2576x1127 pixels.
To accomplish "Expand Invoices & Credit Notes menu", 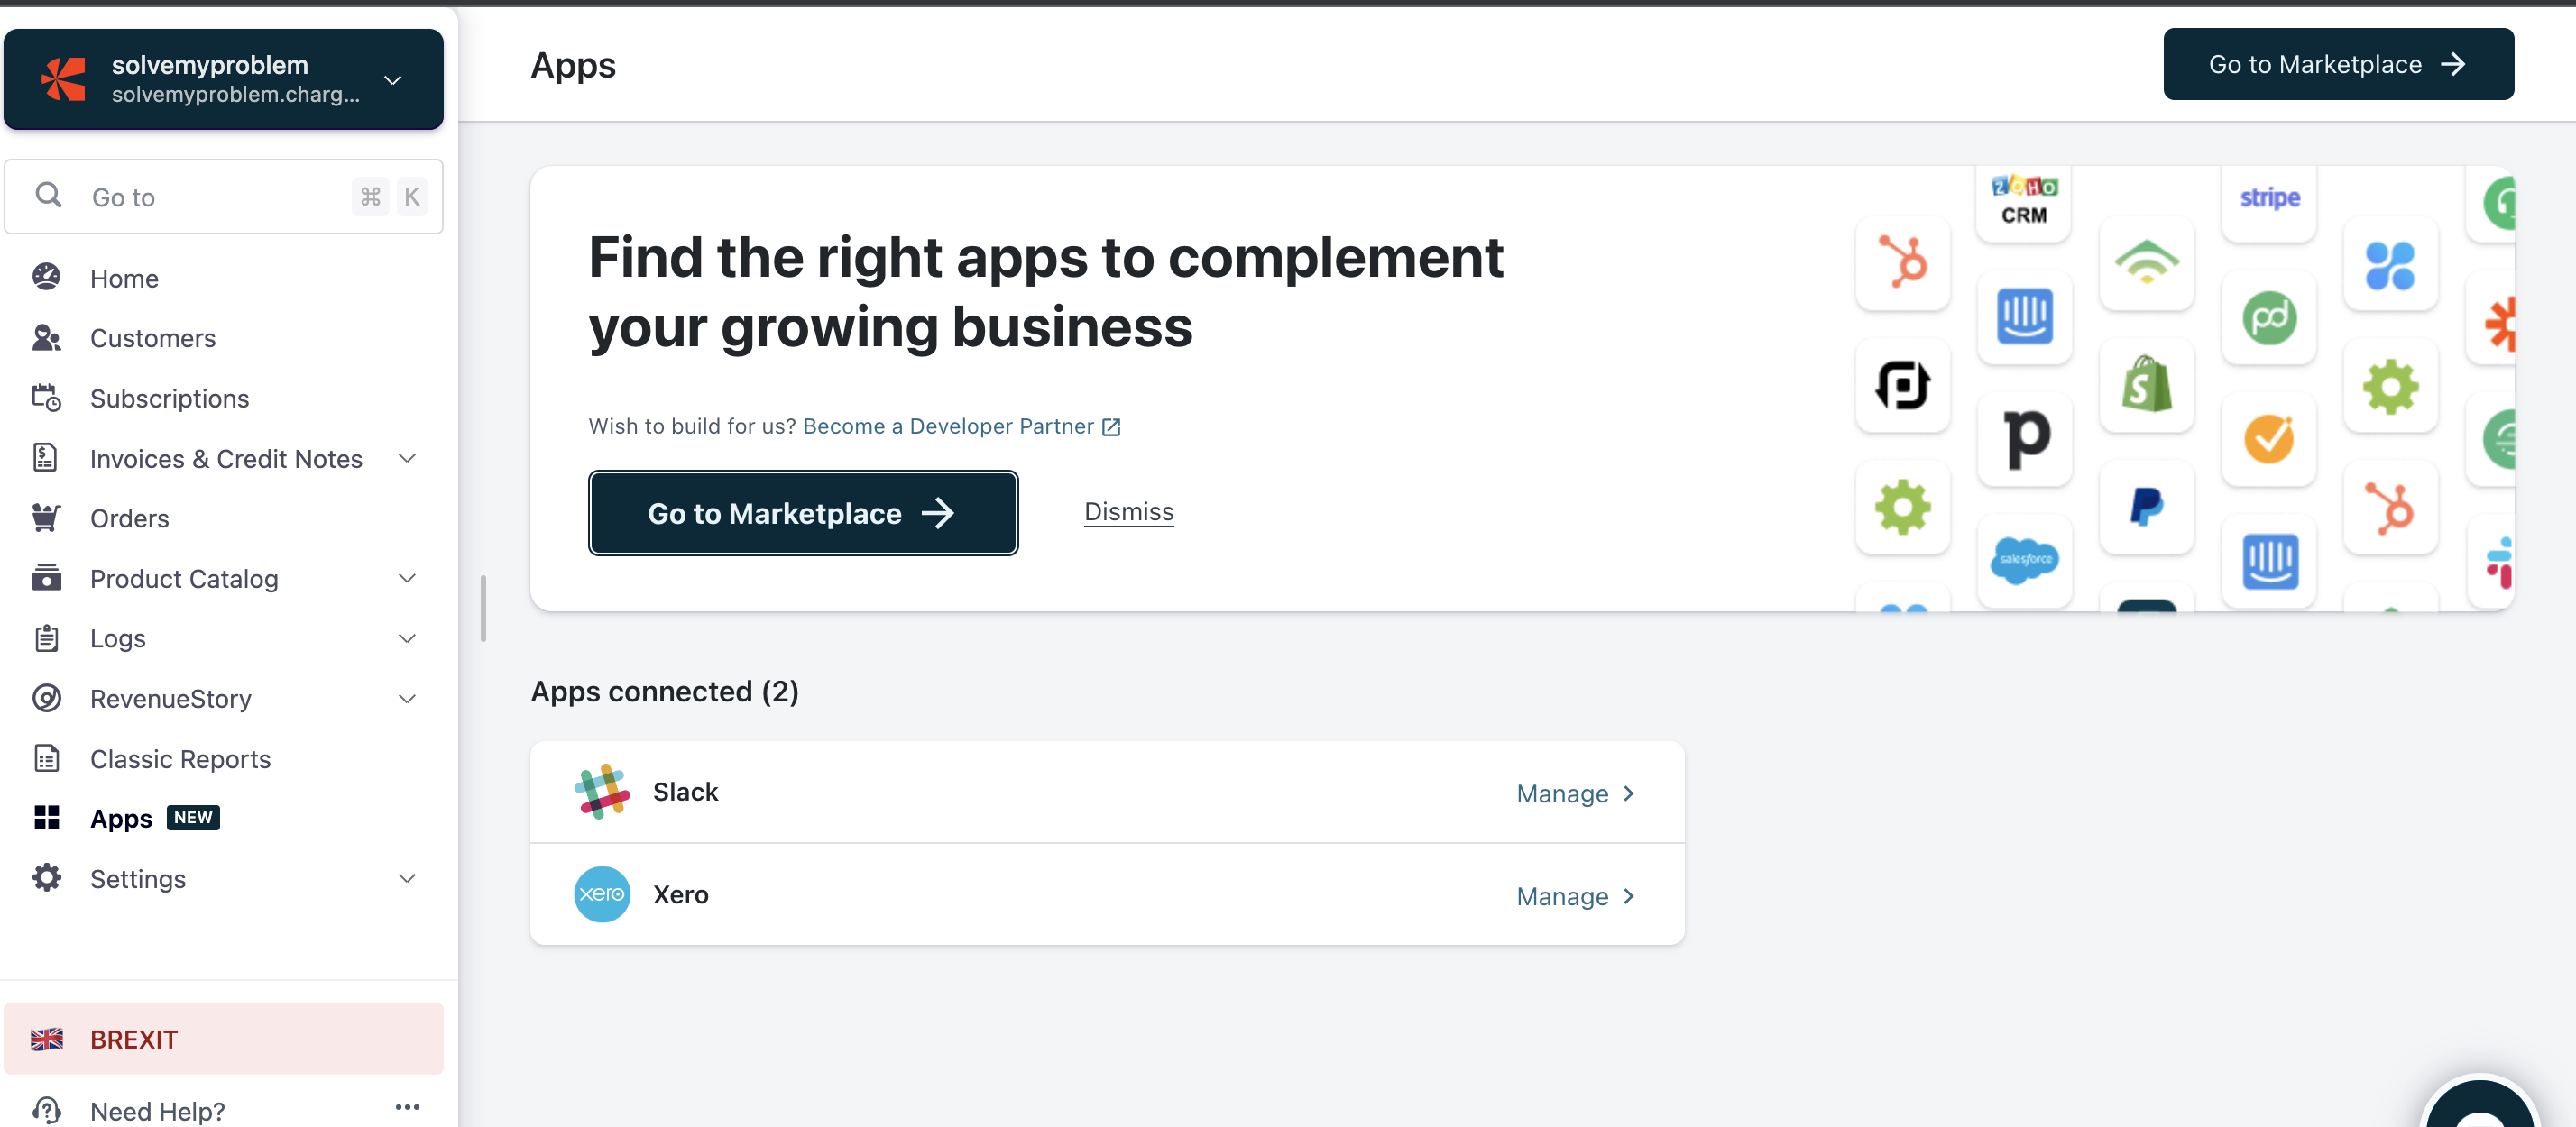I will [407, 459].
